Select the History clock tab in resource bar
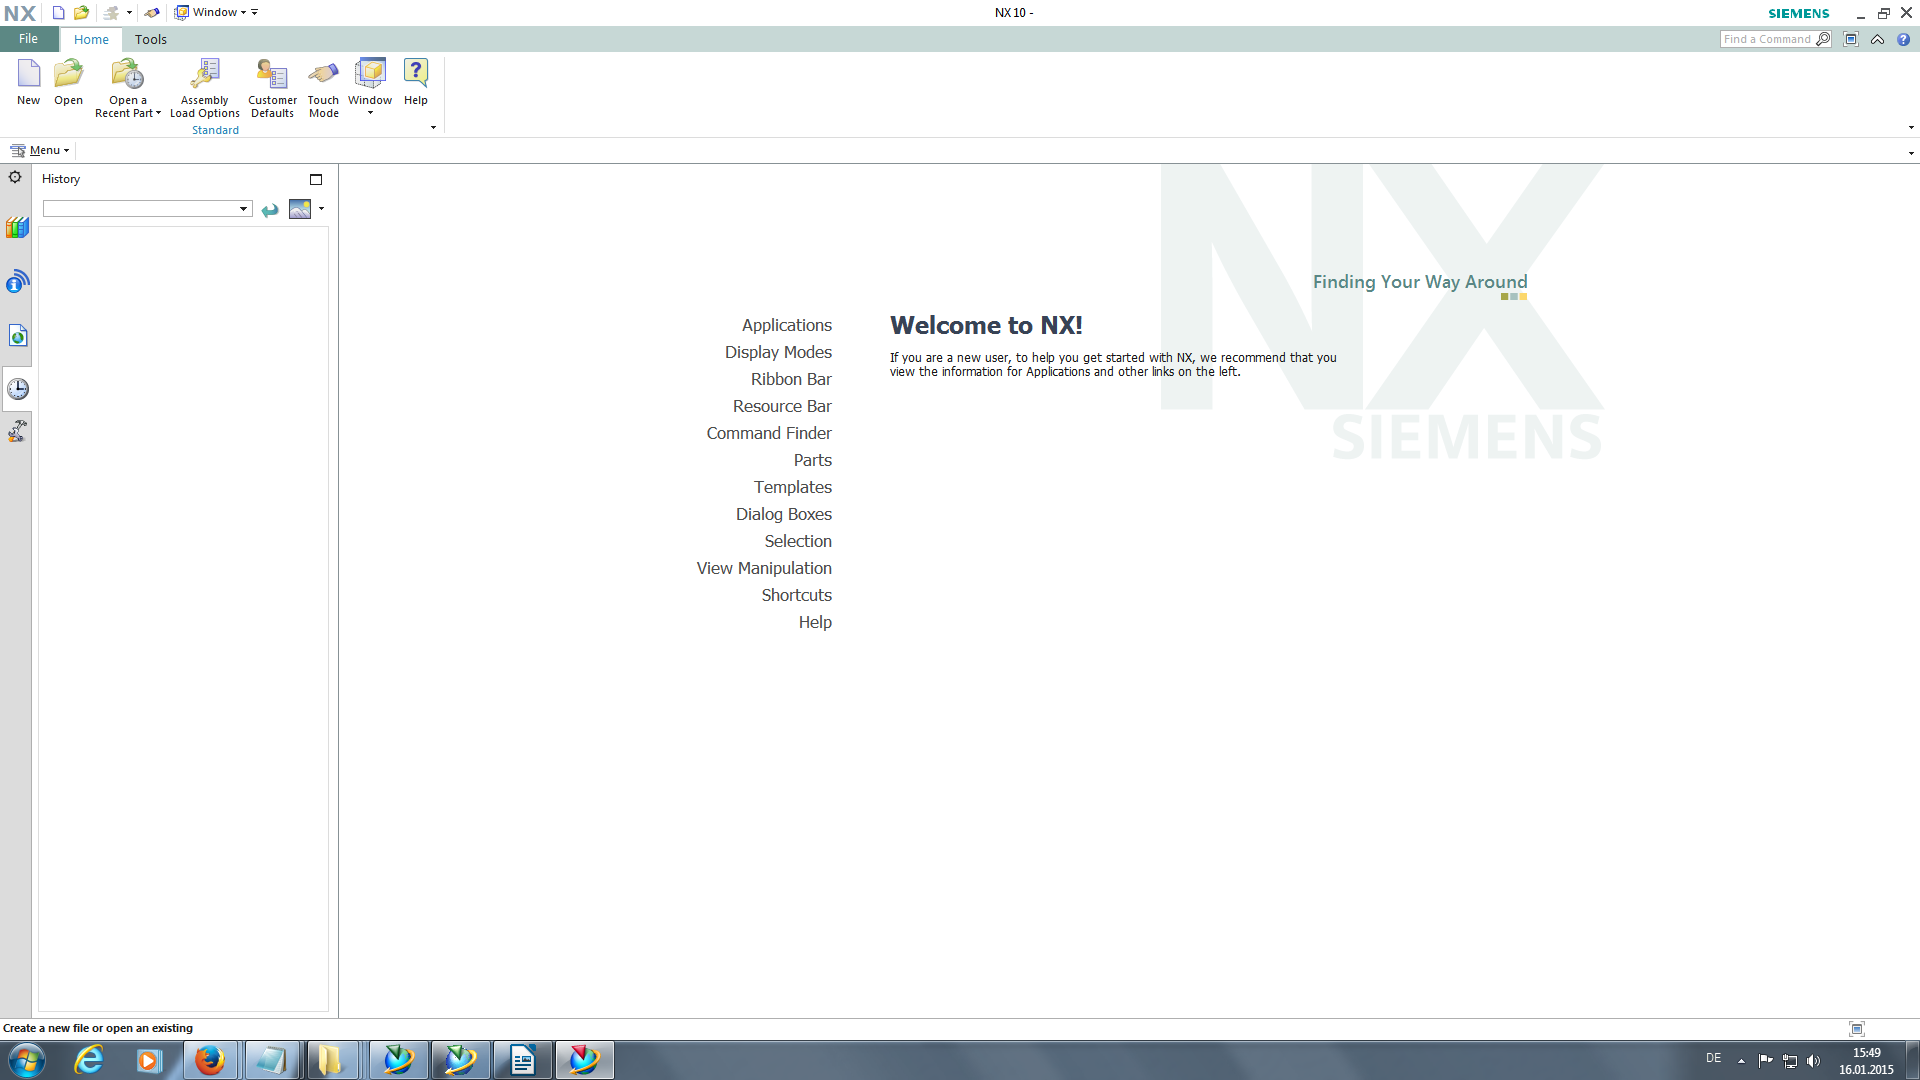This screenshot has height=1080, width=1920. click(17, 388)
